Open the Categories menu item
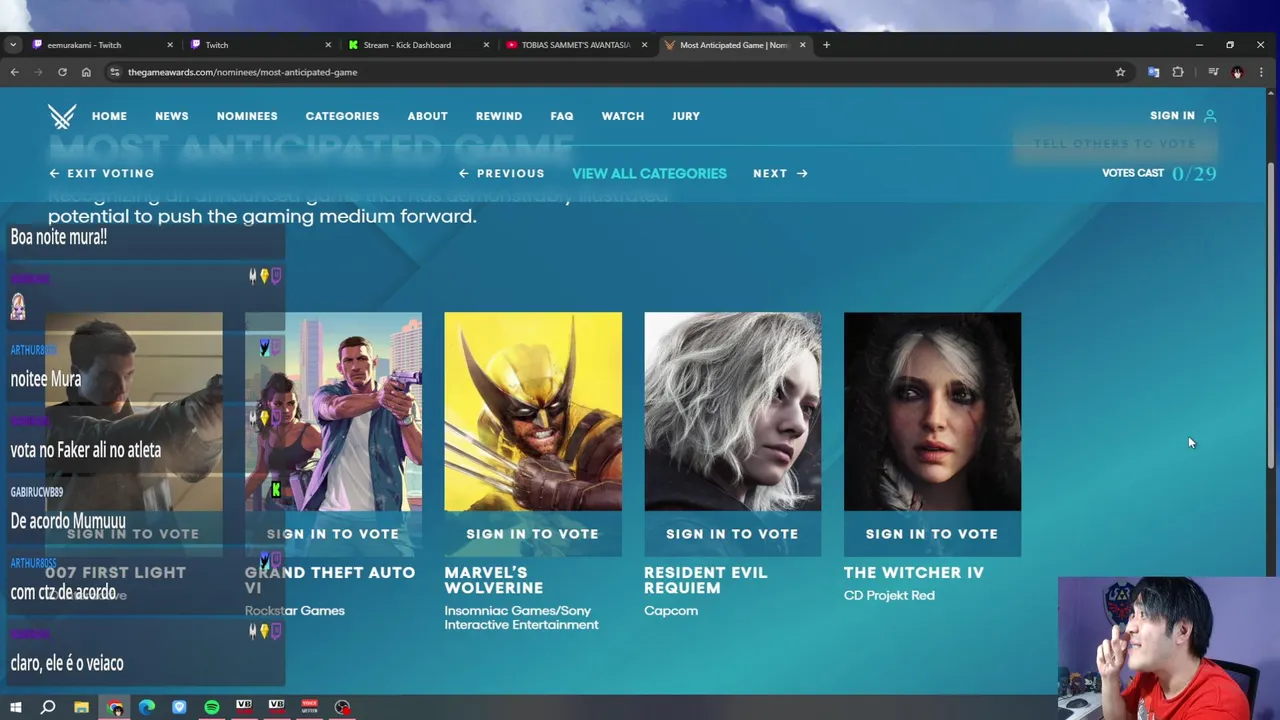The image size is (1280, 720). [x=342, y=116]
